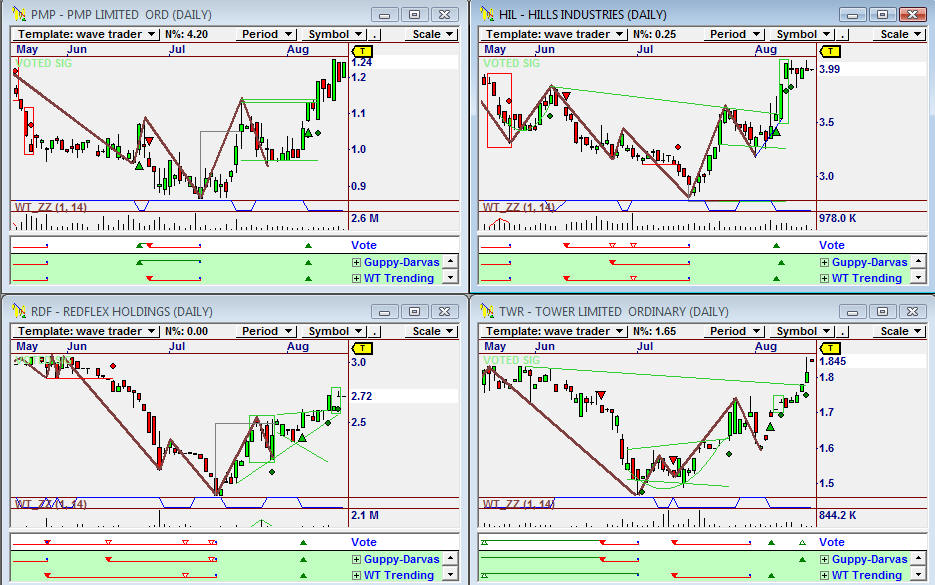Expand Guppy-Darvas row in PMP window
935x585 pixels.
point(356,262)
